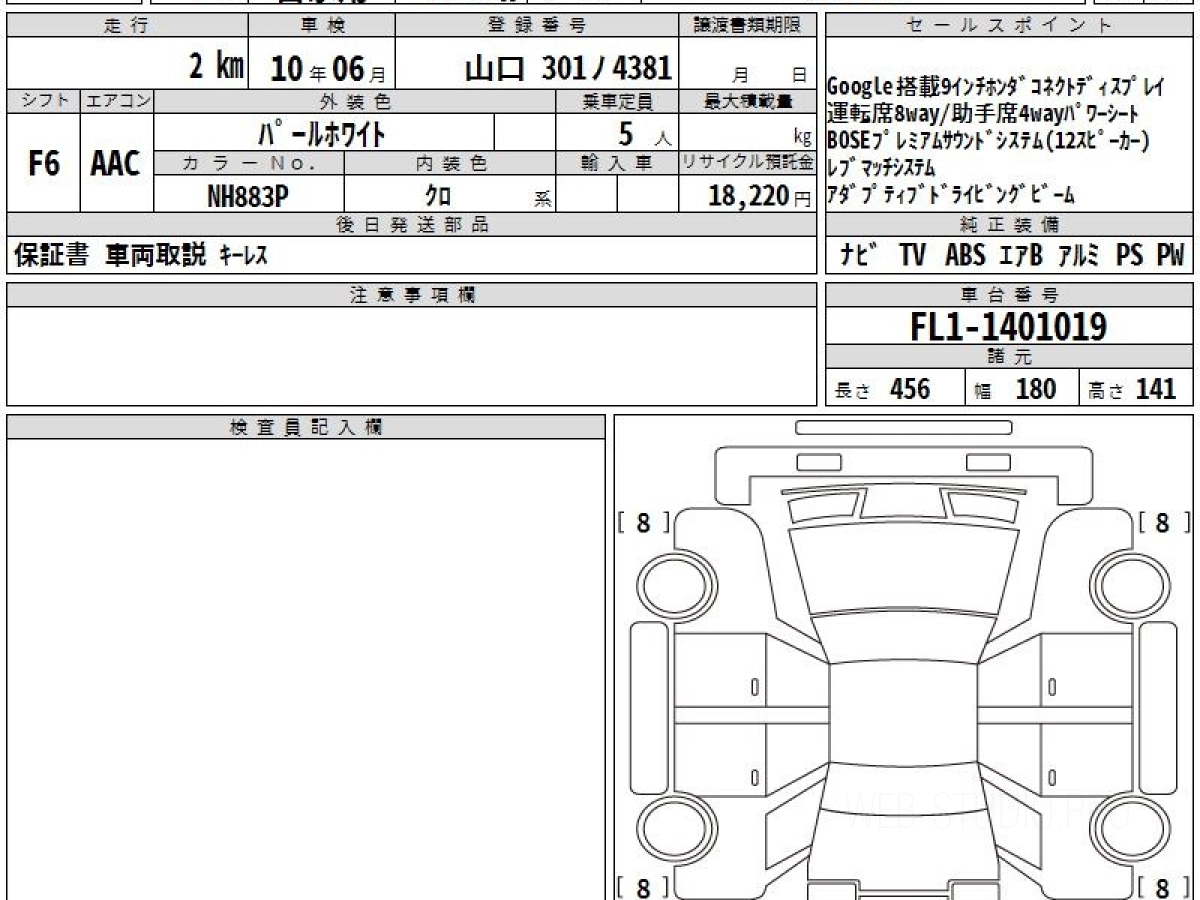Click the 注意事項欄 header
Screen dimensions: 1200x900
click(412, 295)
